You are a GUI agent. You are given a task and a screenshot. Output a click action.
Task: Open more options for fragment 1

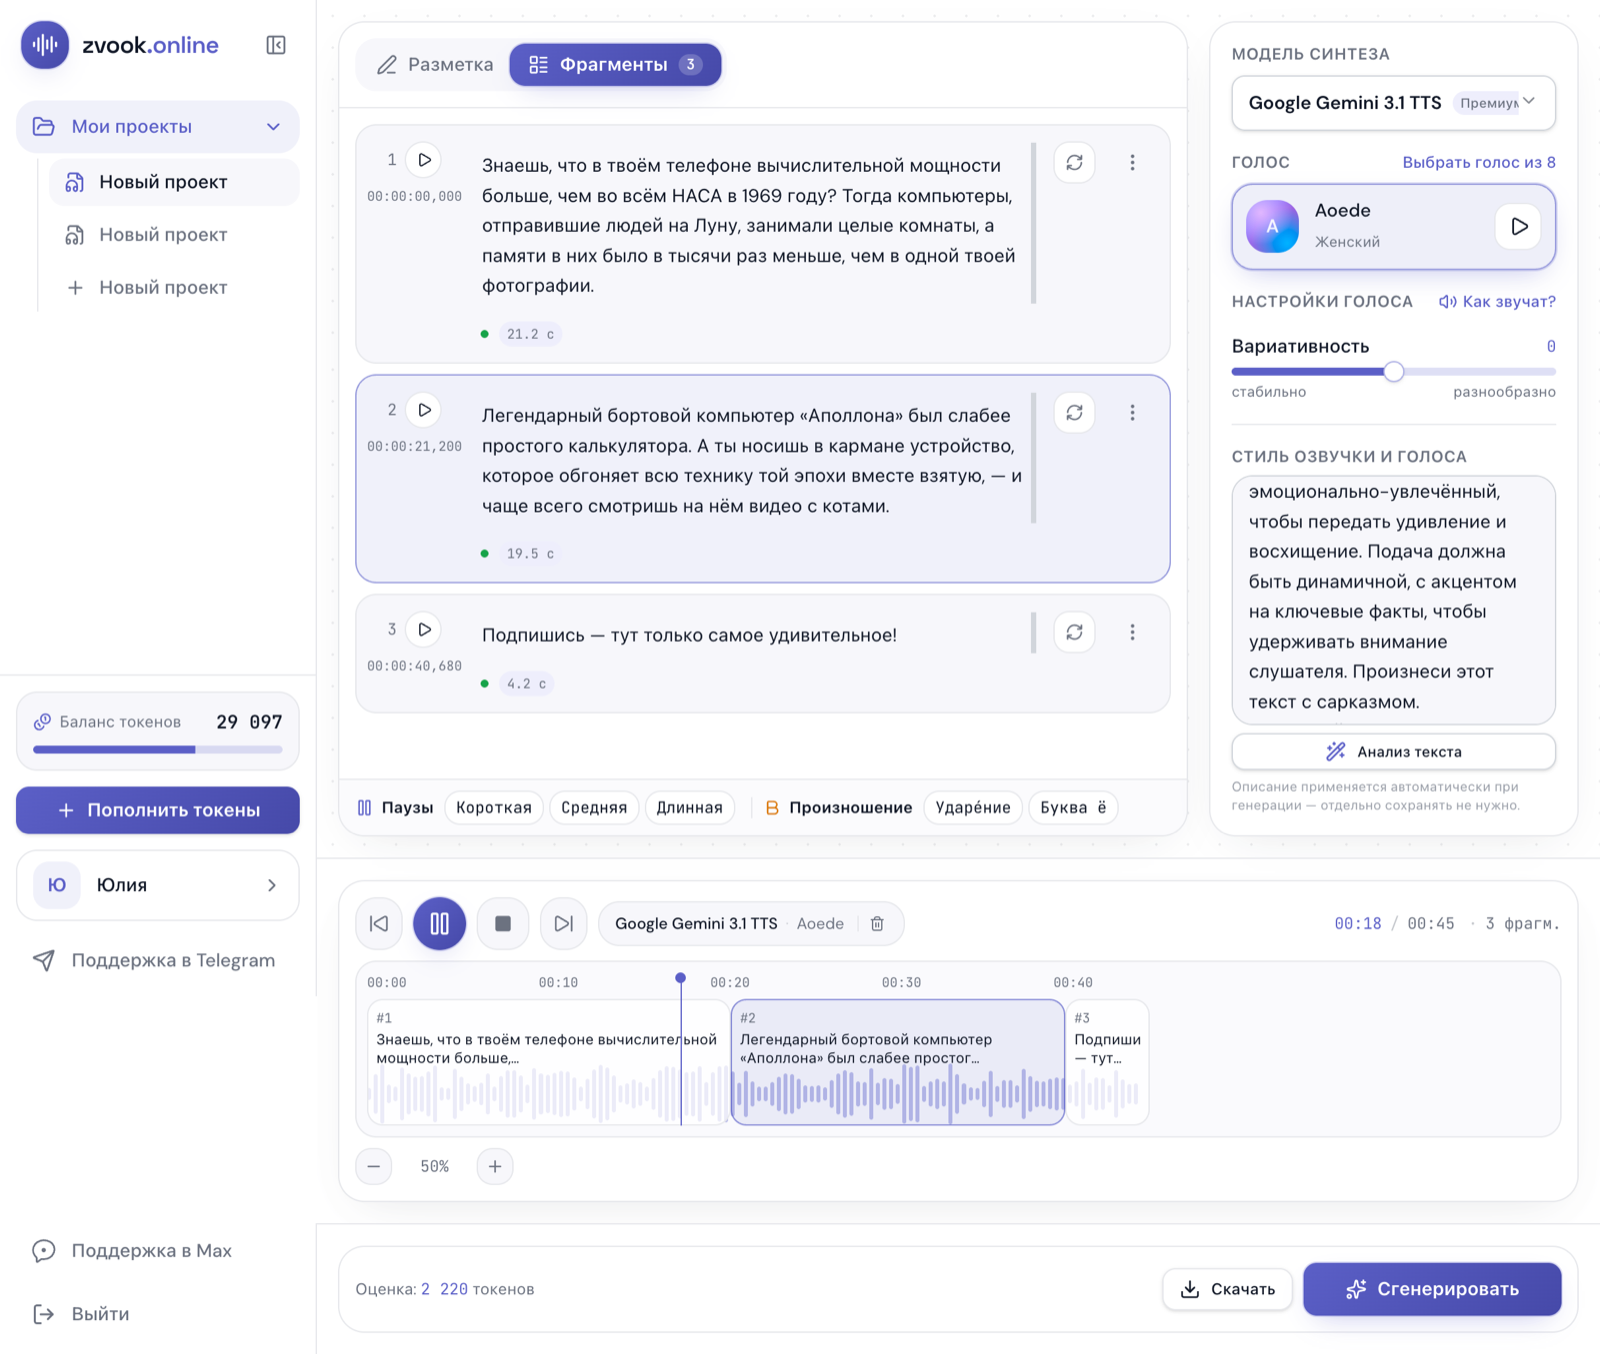[1132, 163]
